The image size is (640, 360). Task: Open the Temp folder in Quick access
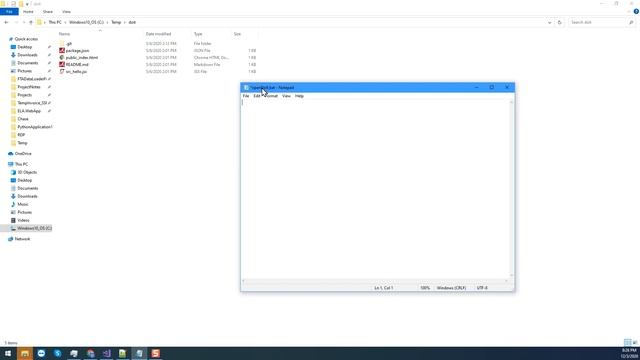22,143
